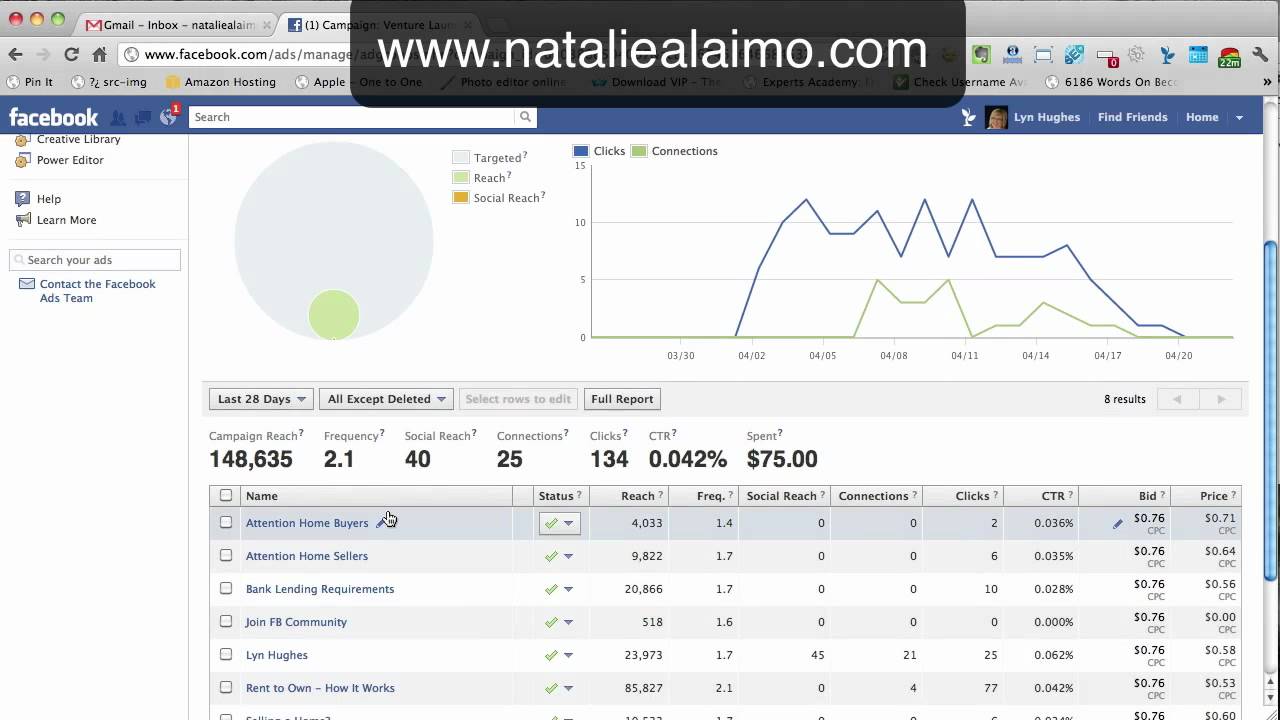The image size is (1280, 720).
Task: Click the search magnifier button
Action: (525, 117)
